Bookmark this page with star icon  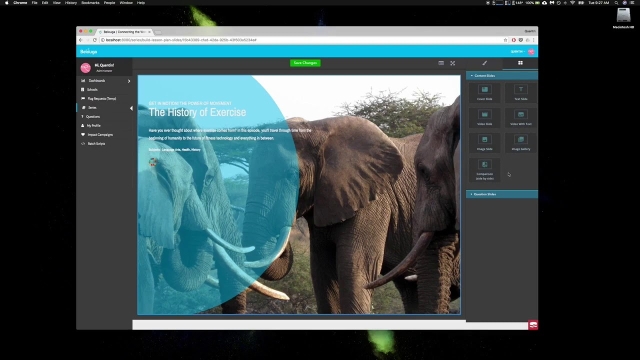coord(505,40)
